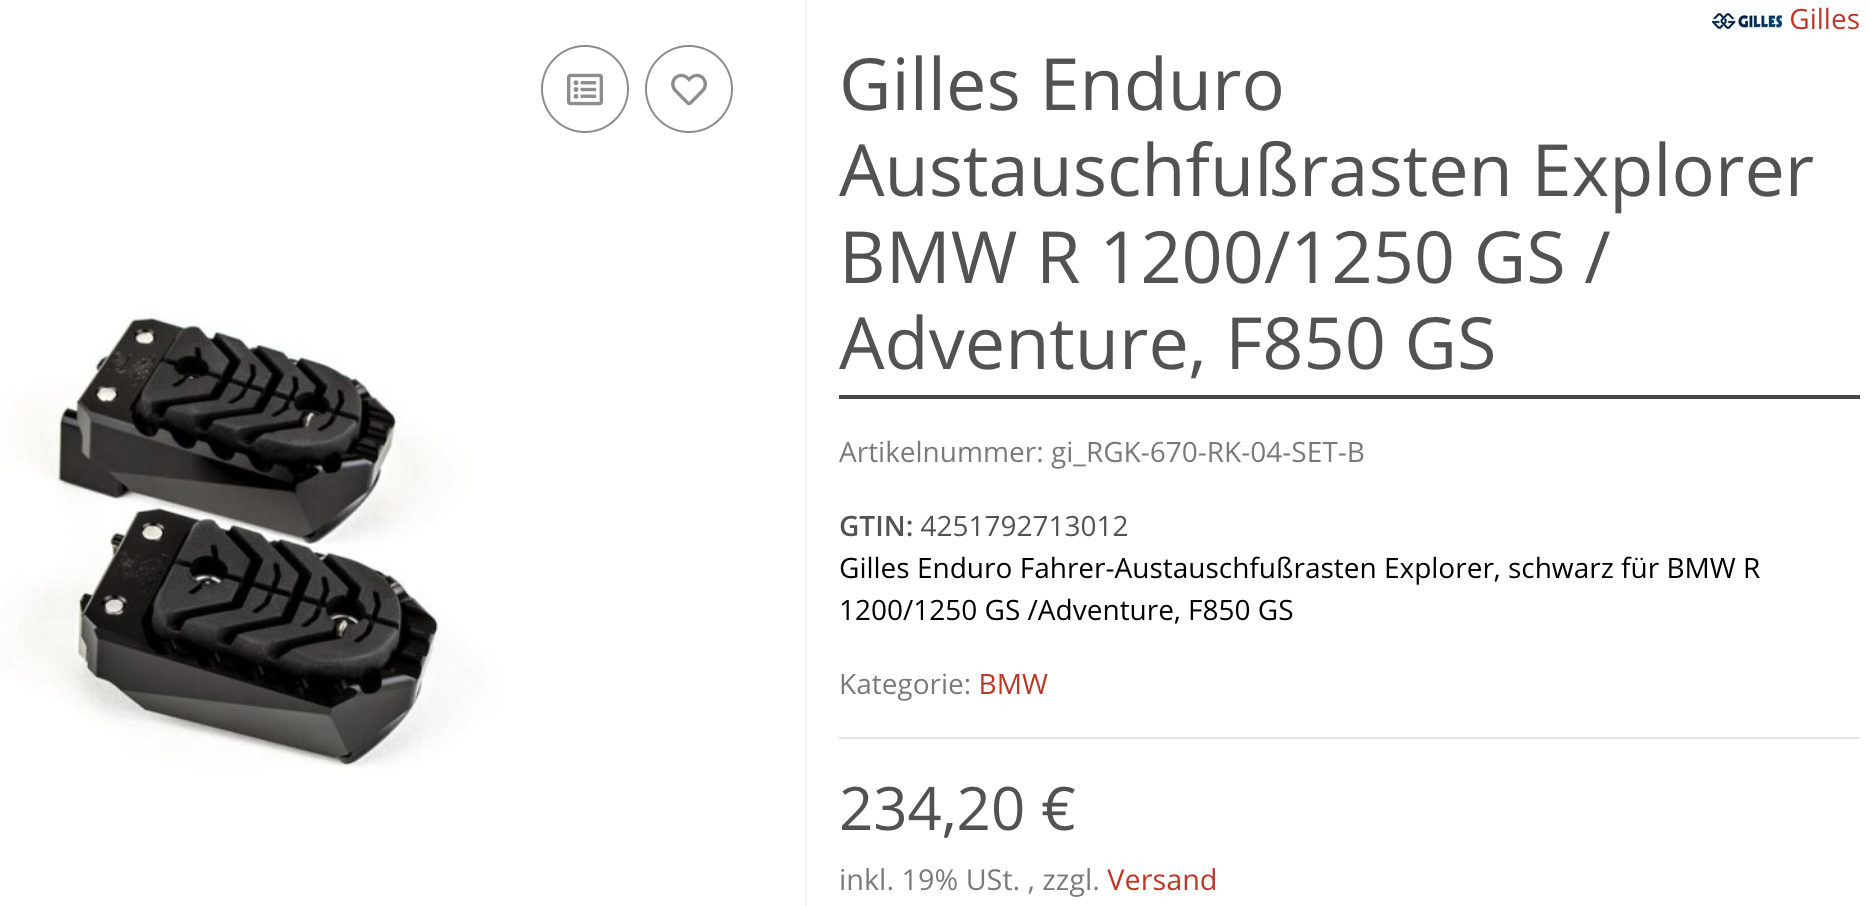1870x906 pixels.
Task: Open the BMW category link
Action: pyautogui.click(x=1012, y=684)
